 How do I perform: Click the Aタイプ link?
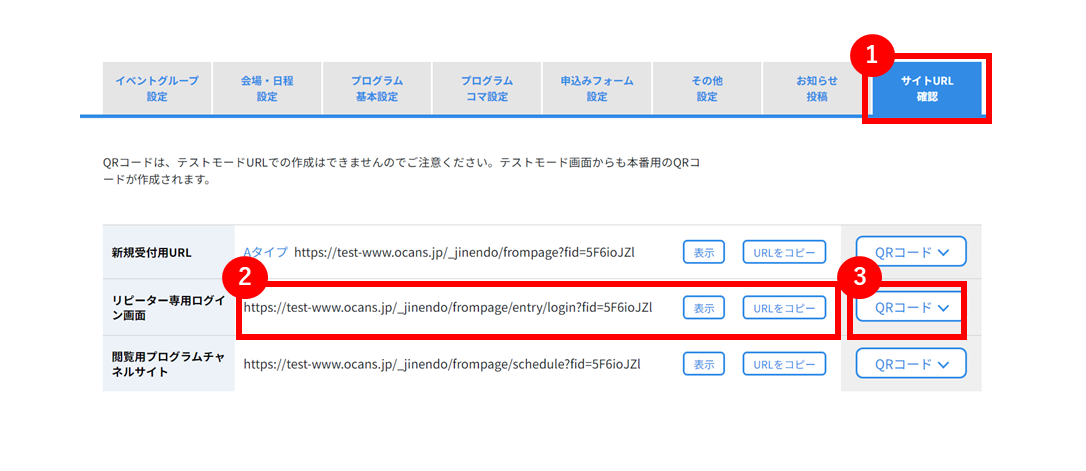[x=265, y=252]
